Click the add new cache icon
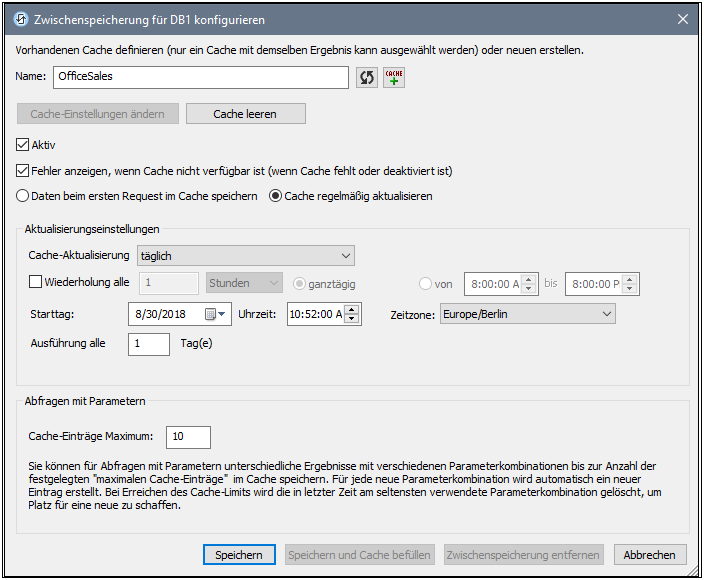The image size is (704, 580). (394, 78)
